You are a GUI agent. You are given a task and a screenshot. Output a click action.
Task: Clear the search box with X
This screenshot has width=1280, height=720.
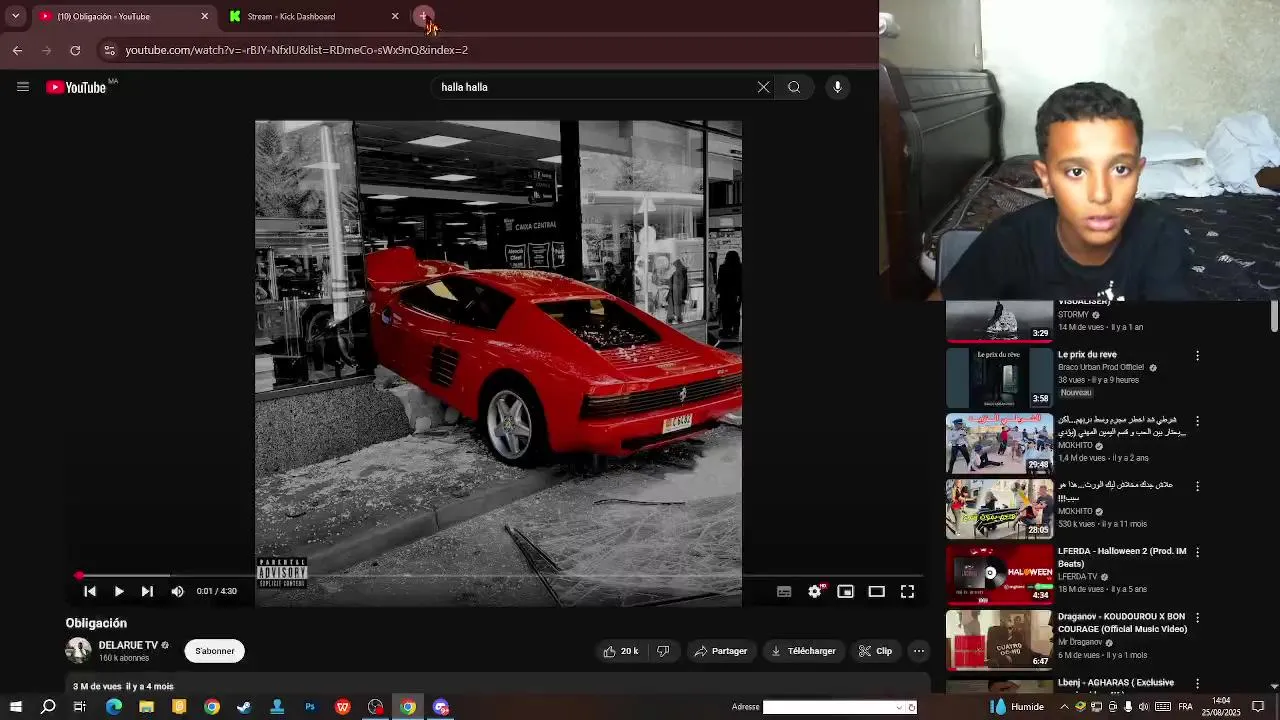pyautogui.click(x=763, y=87)
